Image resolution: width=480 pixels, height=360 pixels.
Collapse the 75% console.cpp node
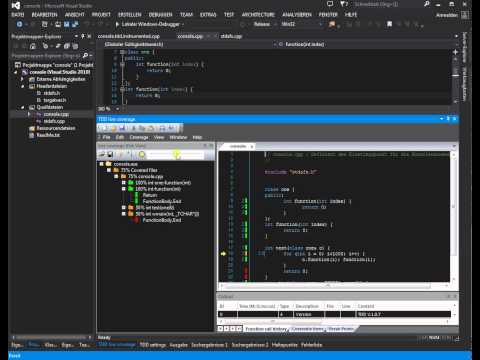click(116, 176)
